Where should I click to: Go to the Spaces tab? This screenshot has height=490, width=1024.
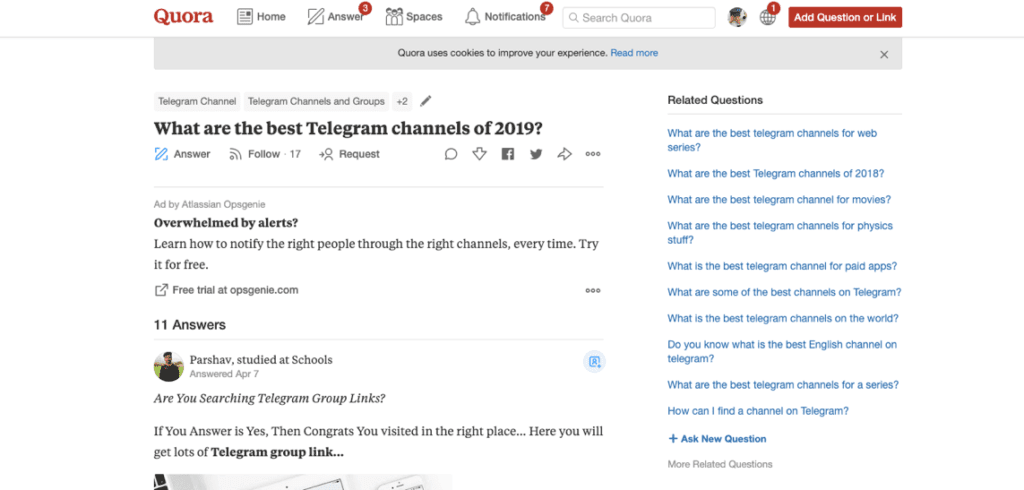pyautogui.click(x=414, y=17)
